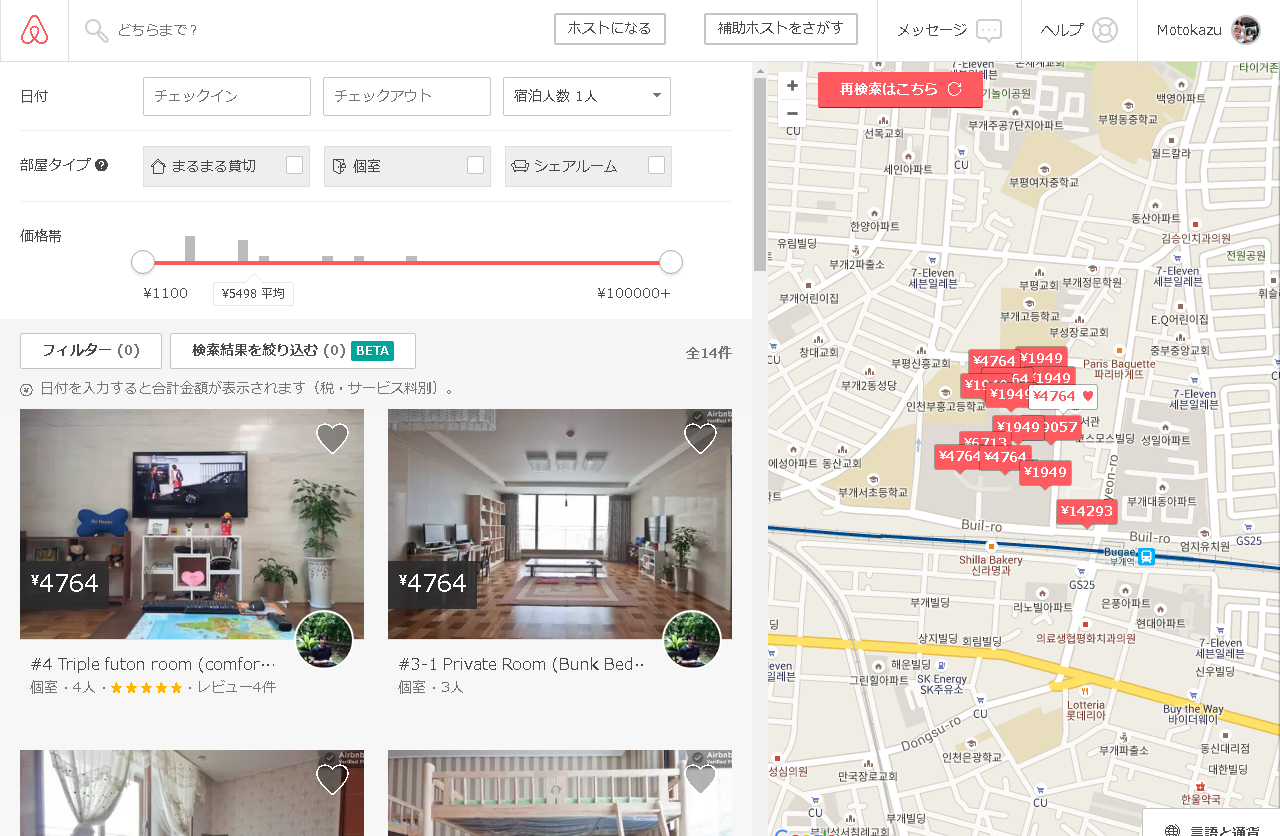Tick the まるまる貸切 checkbox
The height and width of the screenshot is (836, 1280).
(x=294, y=165)
